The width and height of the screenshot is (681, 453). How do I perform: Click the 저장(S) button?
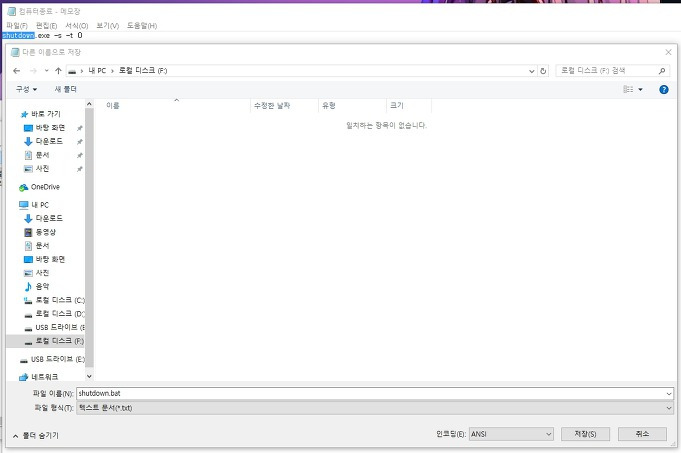pyautogui.click(x=585, y=434)
